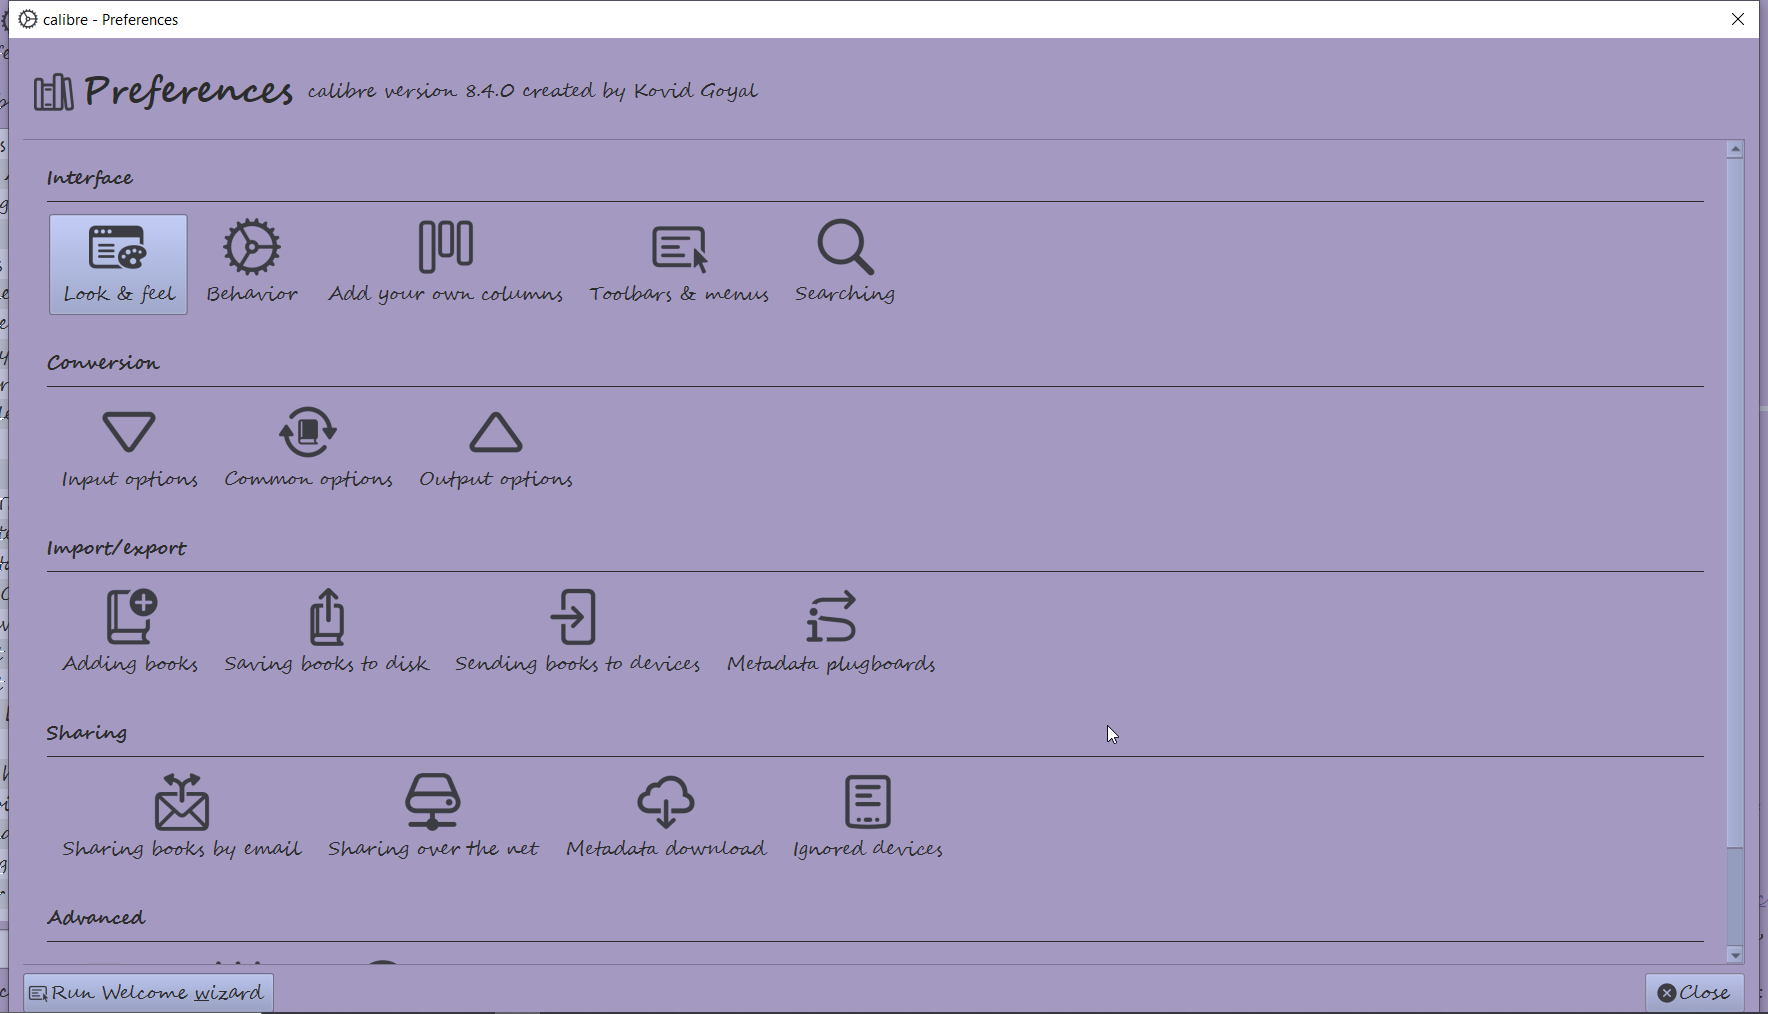Screen dimensions: 1768x1014
Task: Open Behavior settings
Action: click(x=252, y=264)
